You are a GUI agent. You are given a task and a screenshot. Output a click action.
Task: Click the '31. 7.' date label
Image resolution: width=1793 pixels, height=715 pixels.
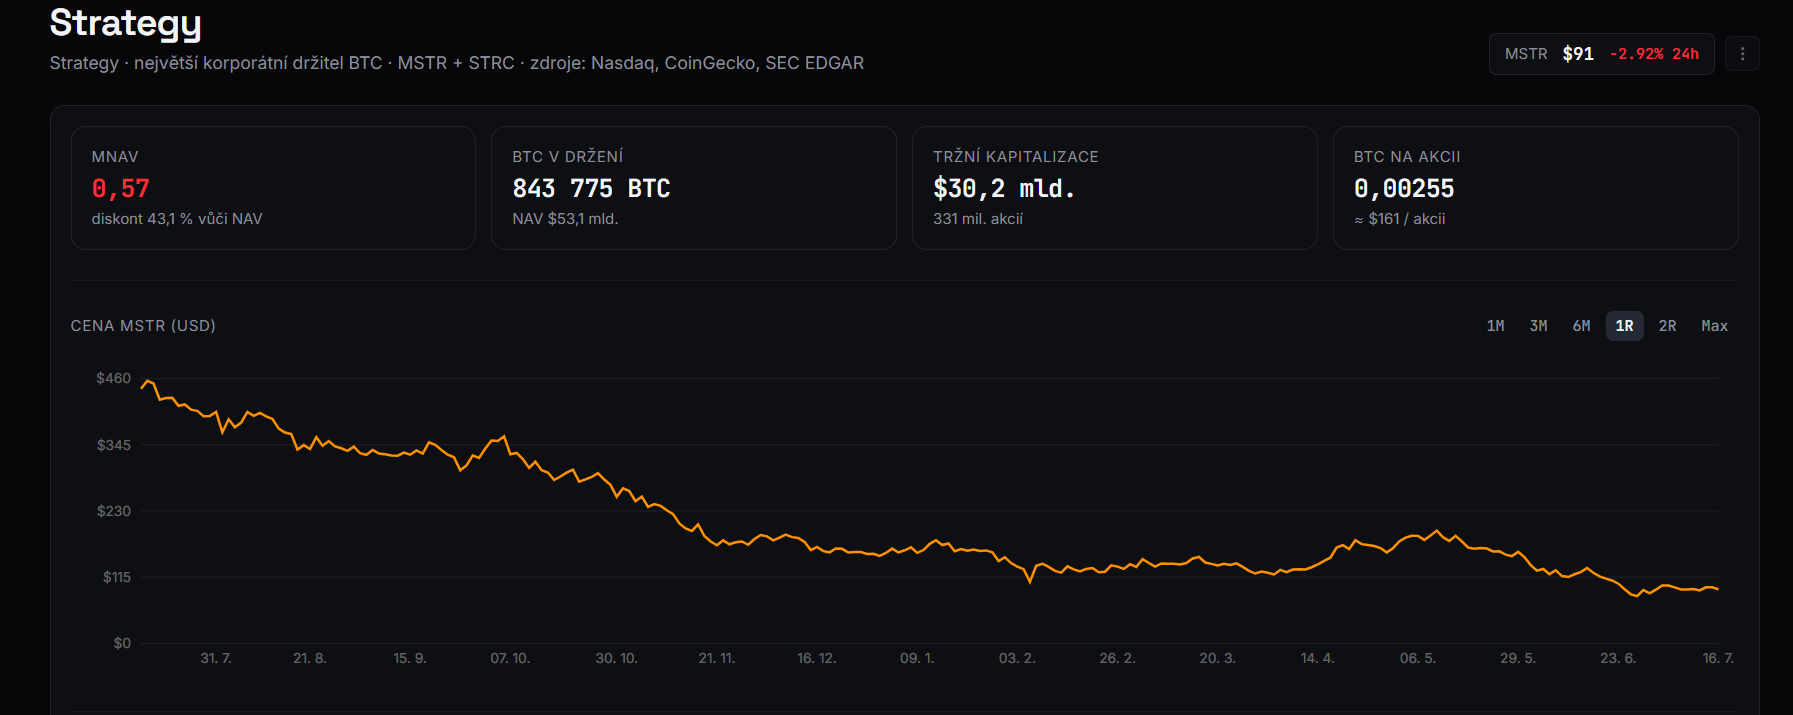(x=216, y=658)
